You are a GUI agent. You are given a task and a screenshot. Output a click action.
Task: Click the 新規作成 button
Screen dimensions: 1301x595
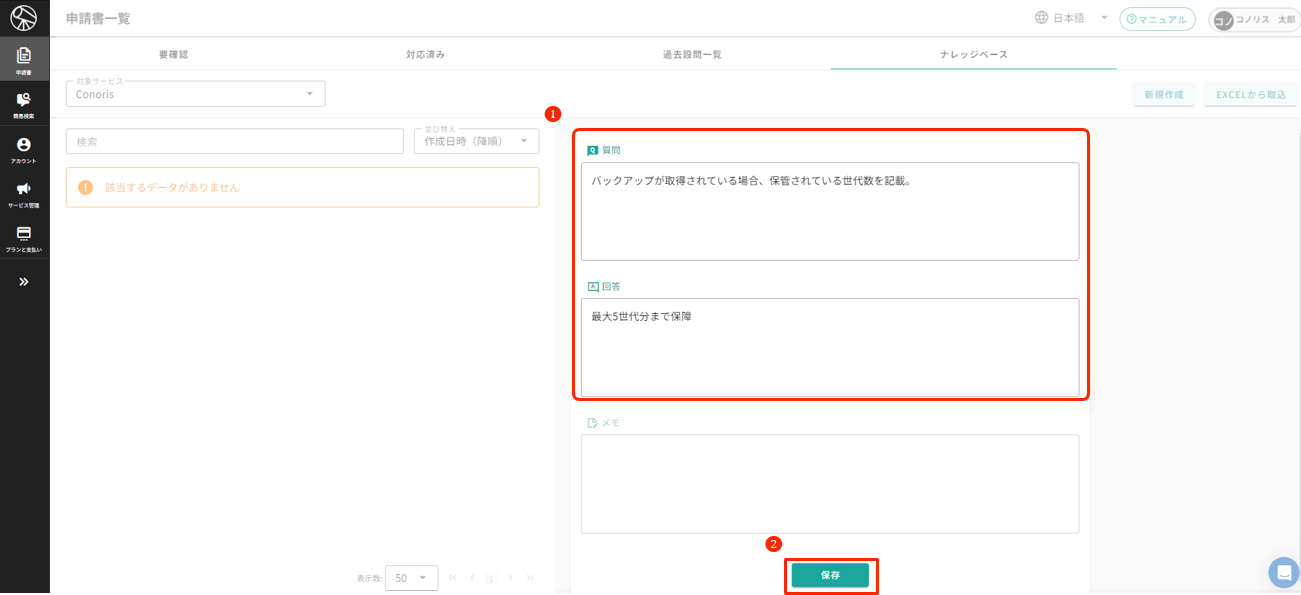[x=1164, y=94]
